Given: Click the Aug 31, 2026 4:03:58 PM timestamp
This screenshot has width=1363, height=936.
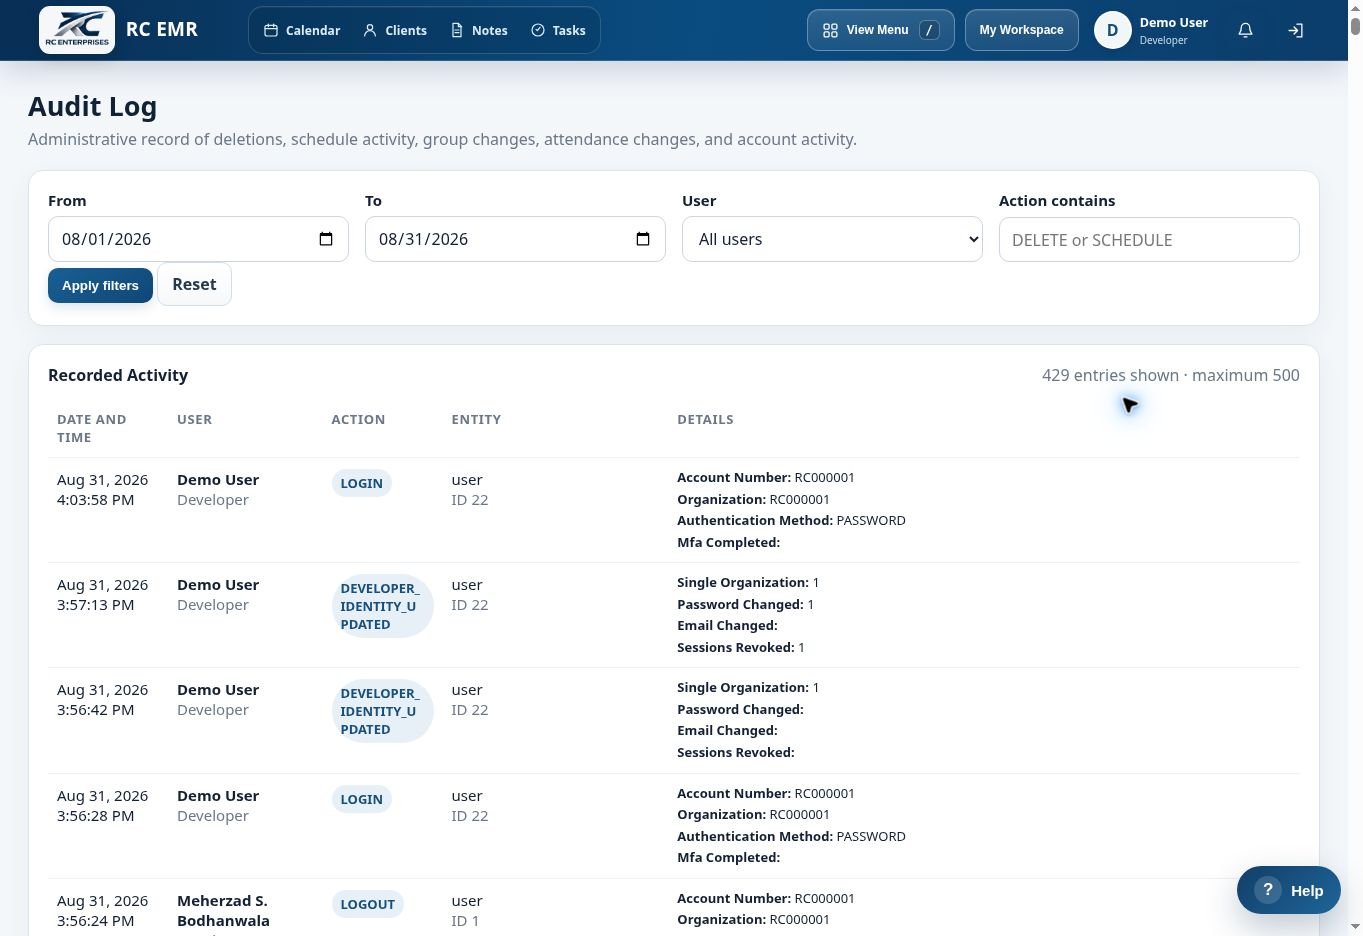Looking at the screenshot, I should click(102, 490).
